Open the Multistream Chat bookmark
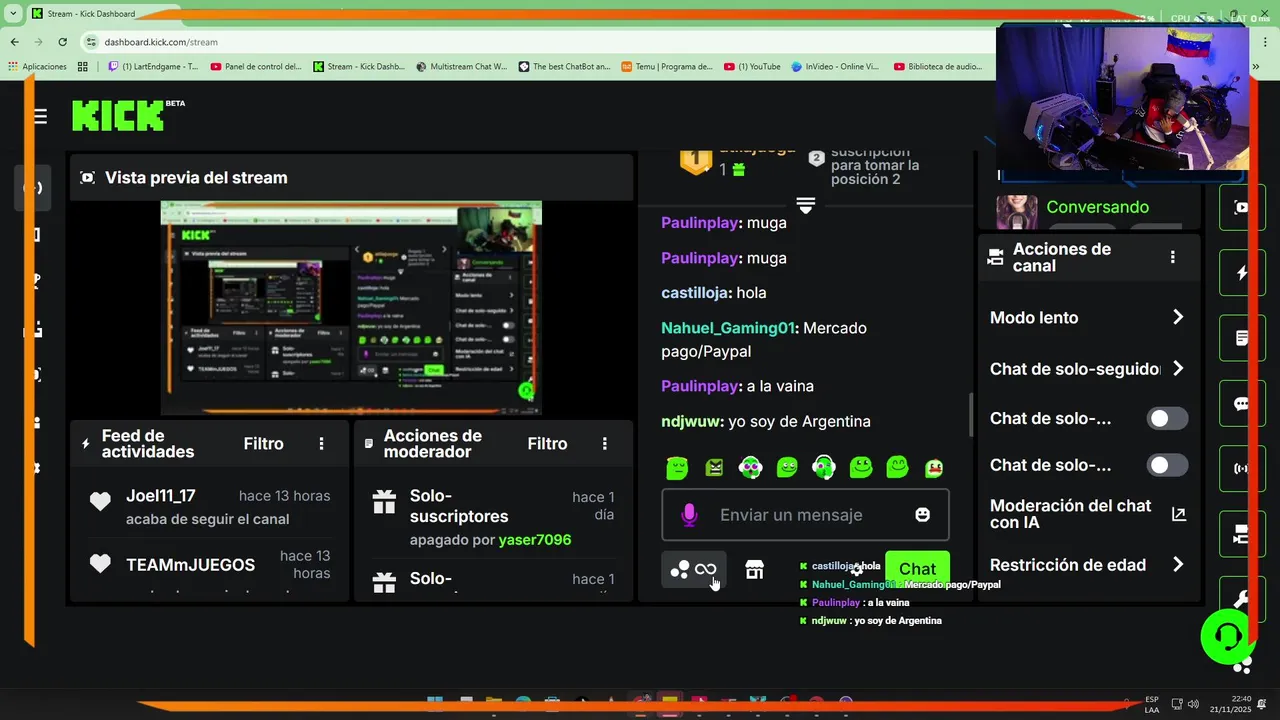 tap(461, 67)
